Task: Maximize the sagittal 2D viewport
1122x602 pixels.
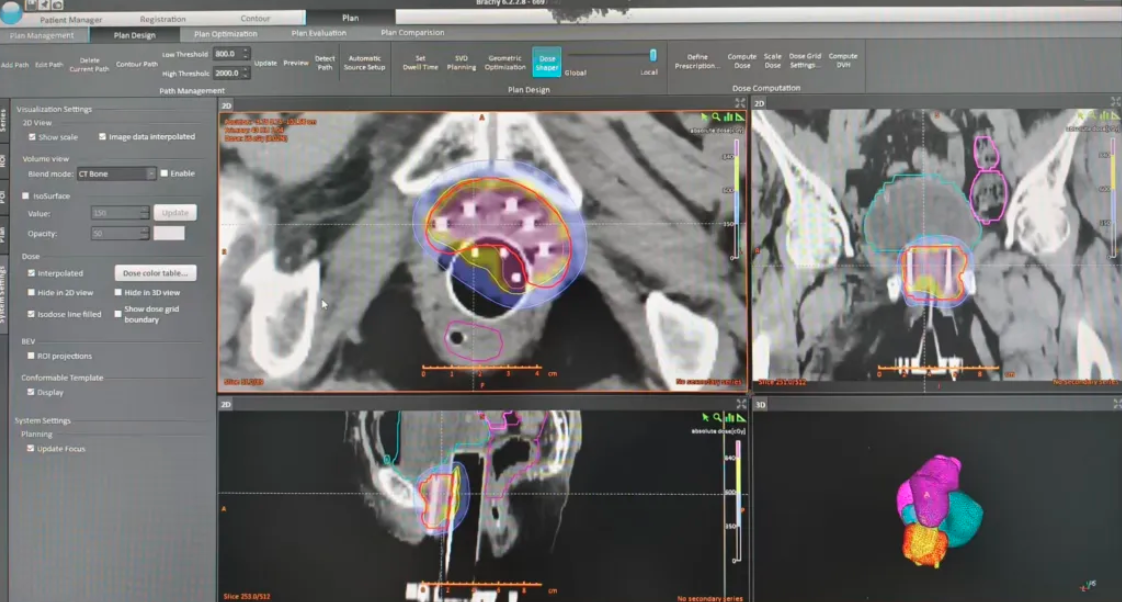Action: (x=741, y=404)
